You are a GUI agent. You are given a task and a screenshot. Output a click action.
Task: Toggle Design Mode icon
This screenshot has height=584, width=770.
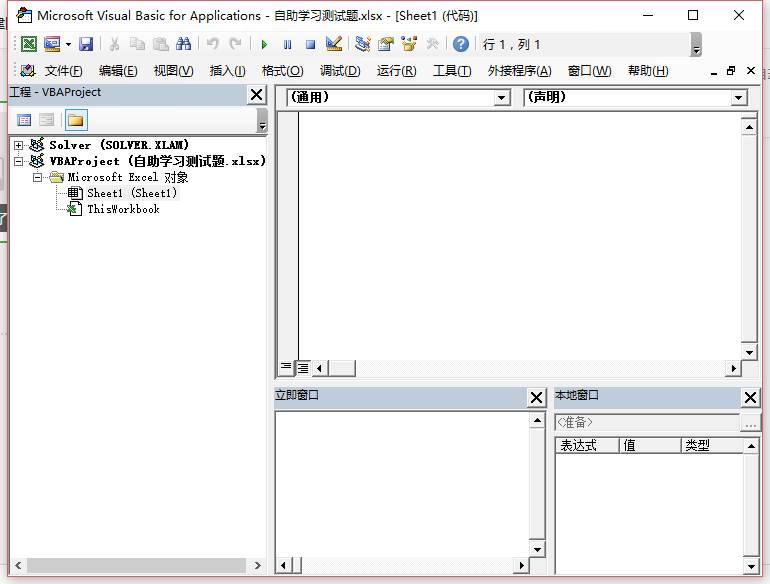[334, 44]
